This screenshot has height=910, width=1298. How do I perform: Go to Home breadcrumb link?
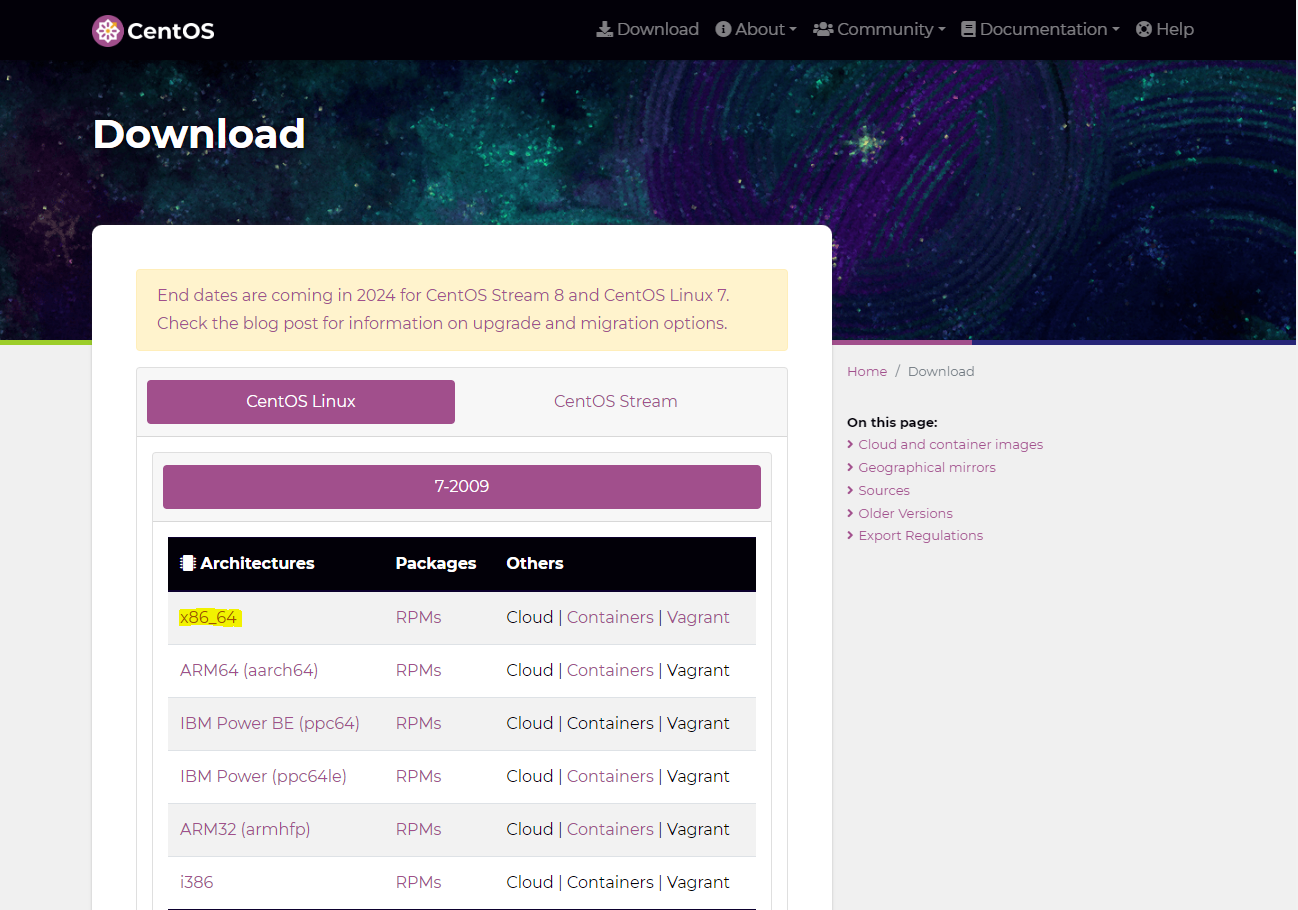867,371
